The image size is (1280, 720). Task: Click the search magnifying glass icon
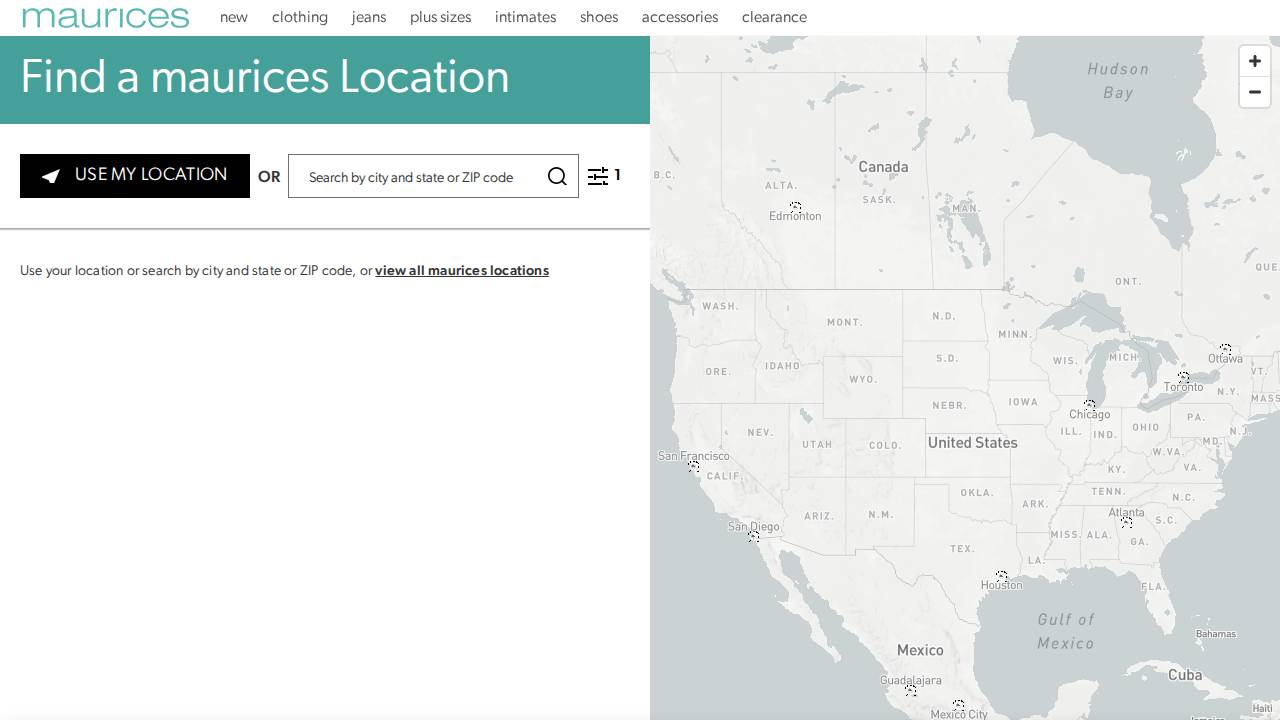point(557,176)
